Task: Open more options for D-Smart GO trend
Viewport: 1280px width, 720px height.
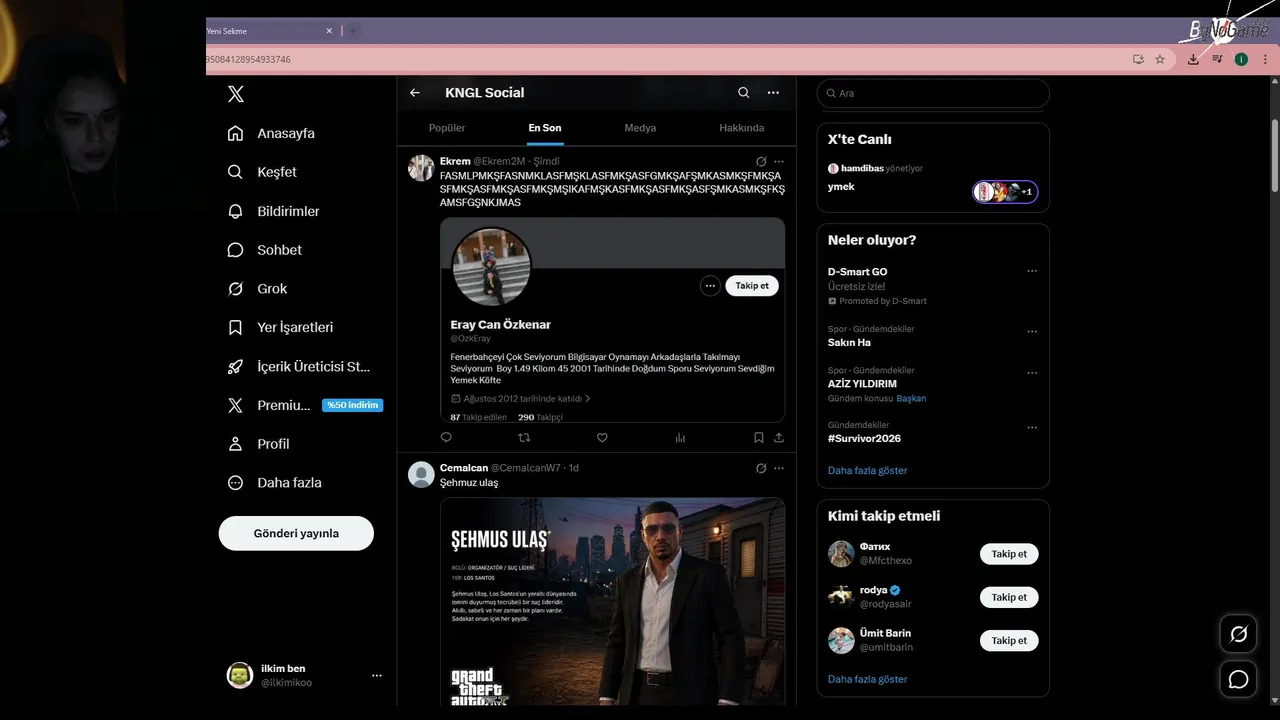Action: click(x=1032, y=271)
